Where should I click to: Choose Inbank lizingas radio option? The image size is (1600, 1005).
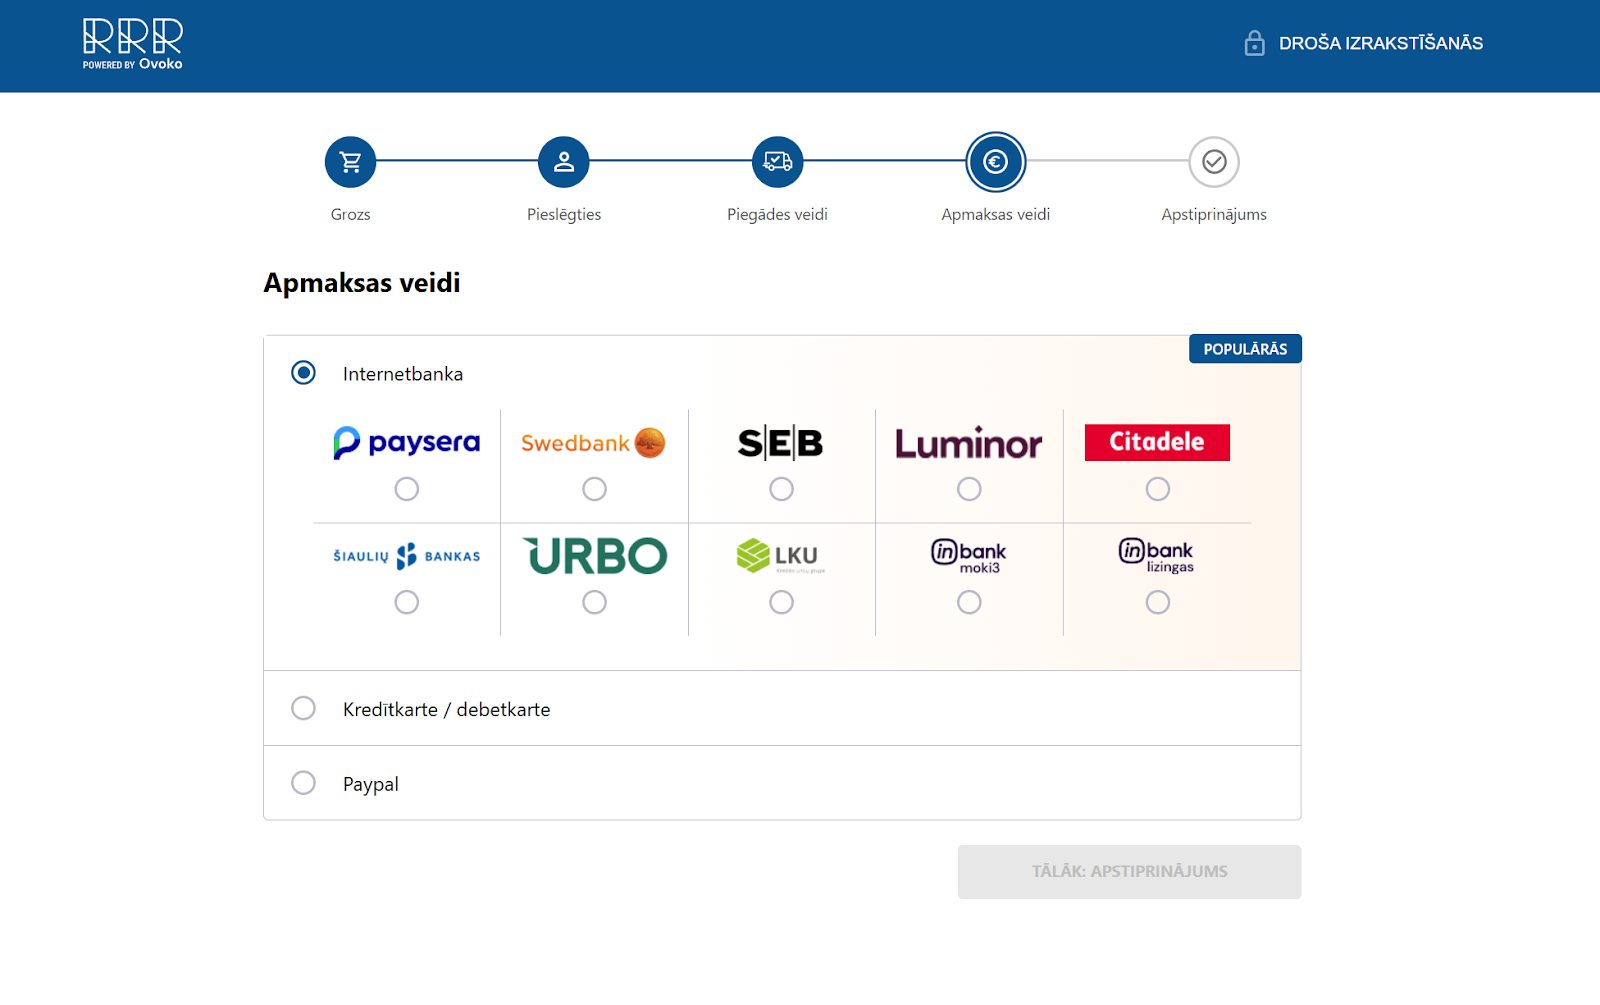[1157, 602]
